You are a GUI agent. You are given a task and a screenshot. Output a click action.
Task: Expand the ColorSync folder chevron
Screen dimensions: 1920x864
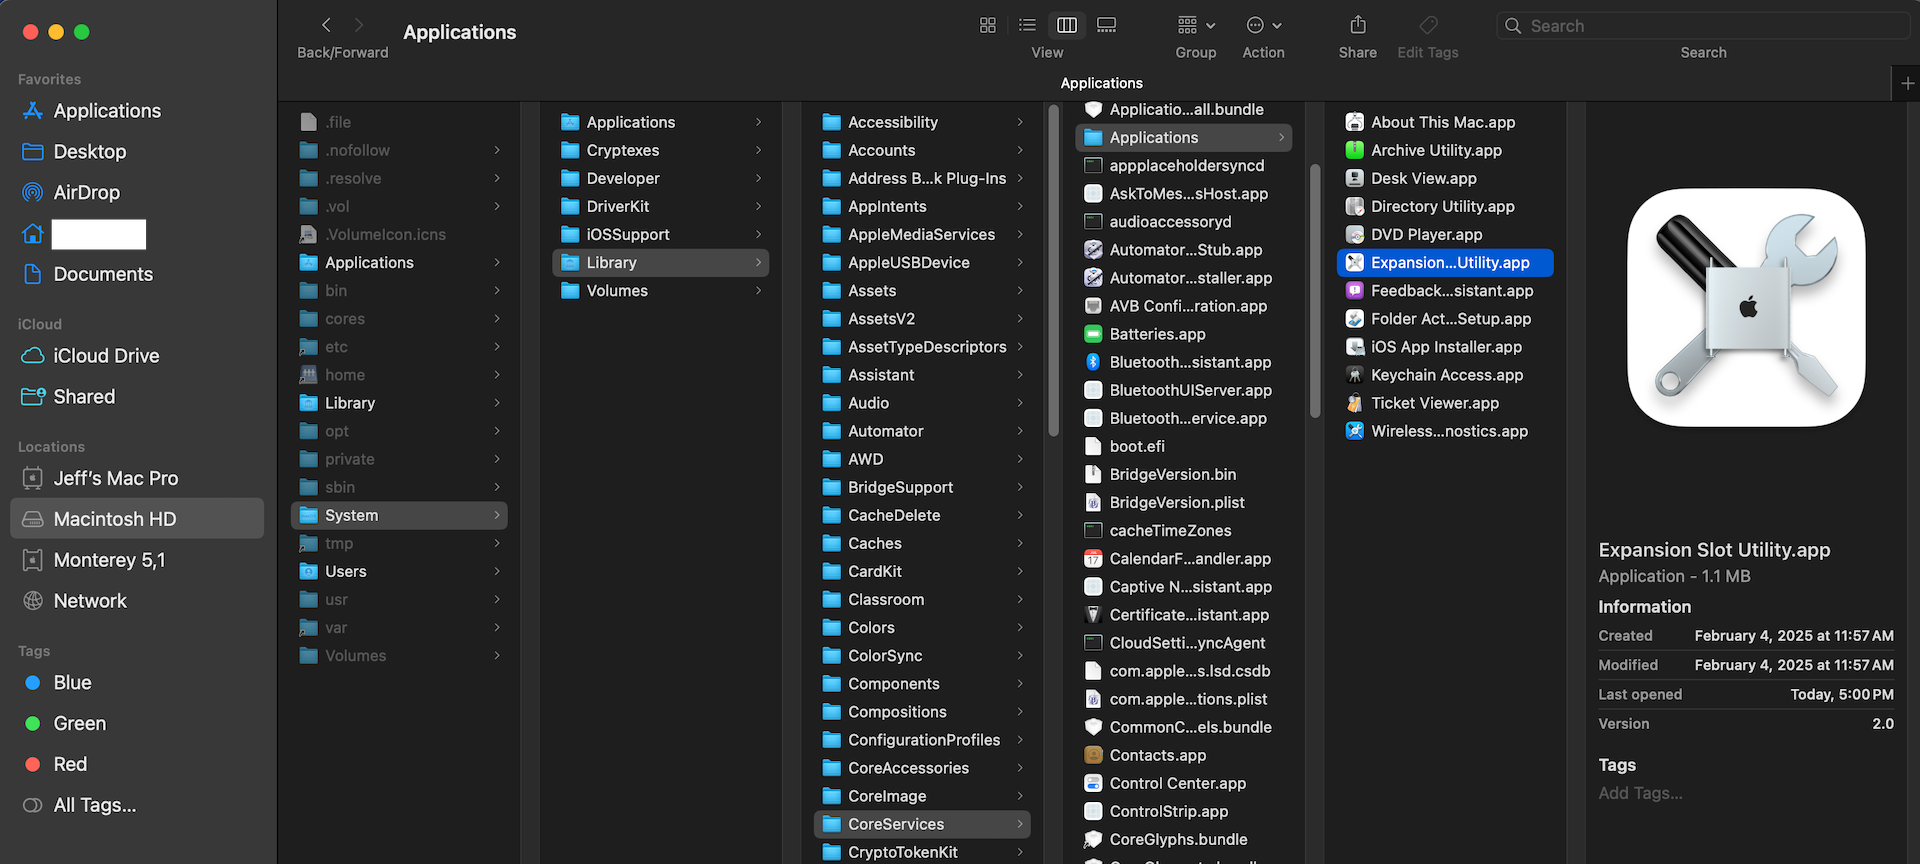point(1020,656)
